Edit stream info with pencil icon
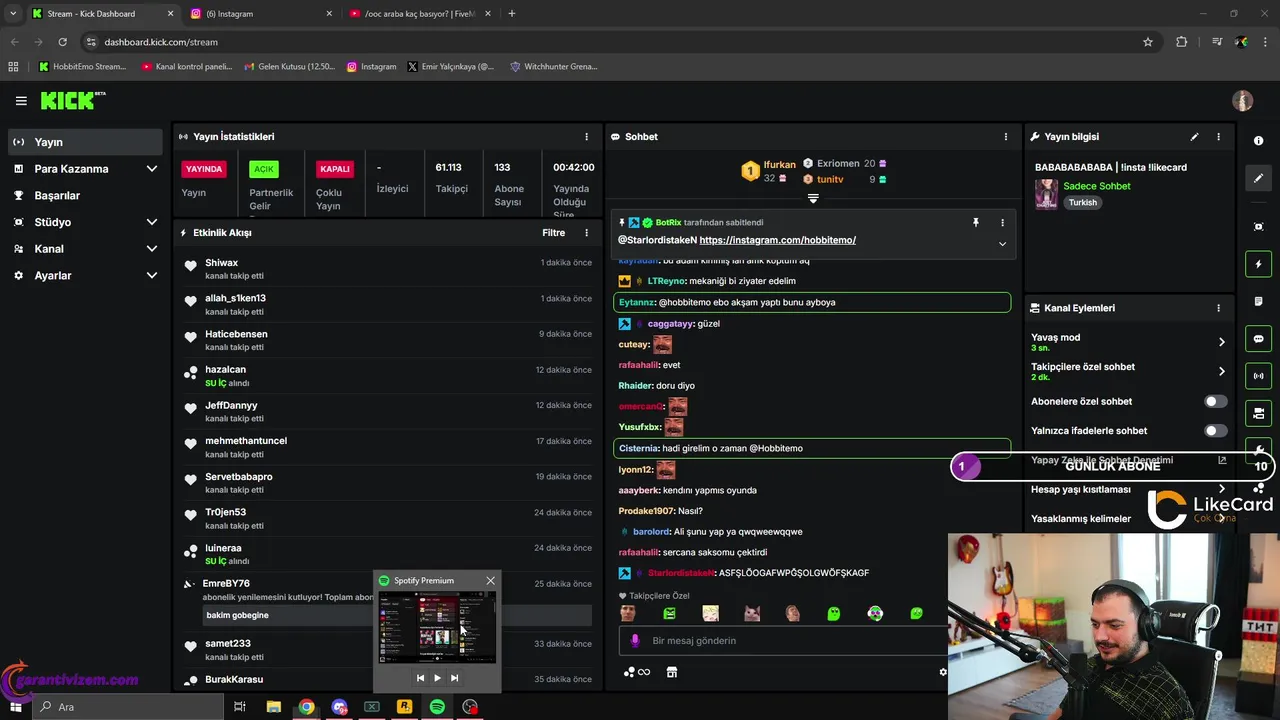1280x720 pixels. [1194, 137]
